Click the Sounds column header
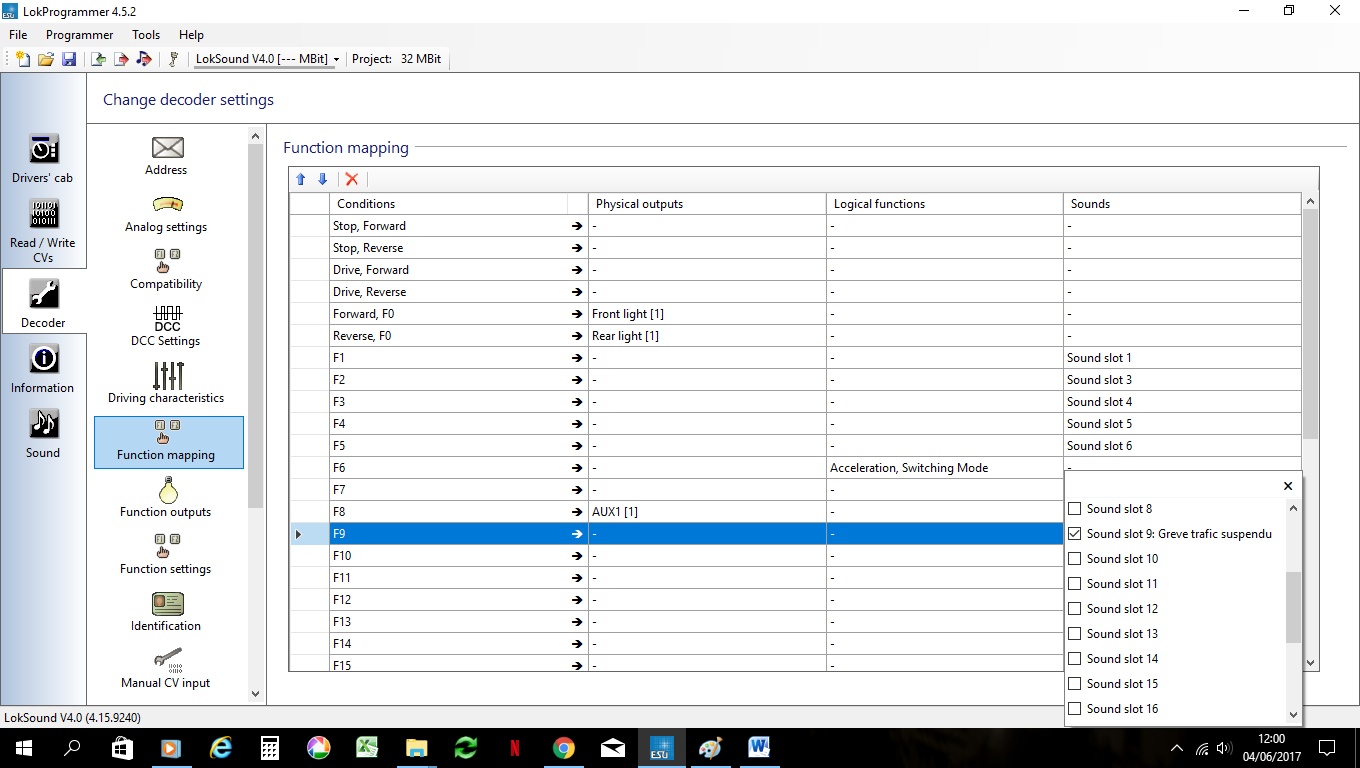1360x768 pixels. click(x=1183, y=204)
